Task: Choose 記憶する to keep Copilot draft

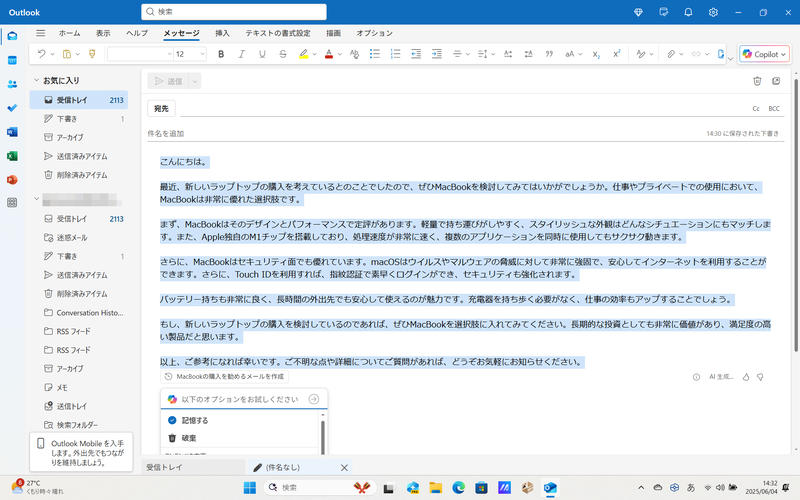Action: (240, 420)
